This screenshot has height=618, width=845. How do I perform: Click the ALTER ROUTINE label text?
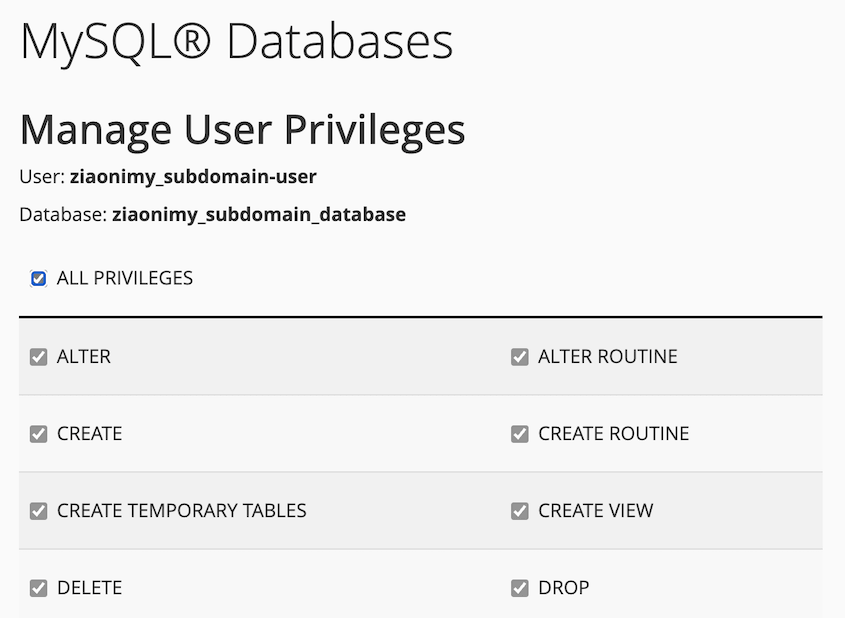[607, 357]
